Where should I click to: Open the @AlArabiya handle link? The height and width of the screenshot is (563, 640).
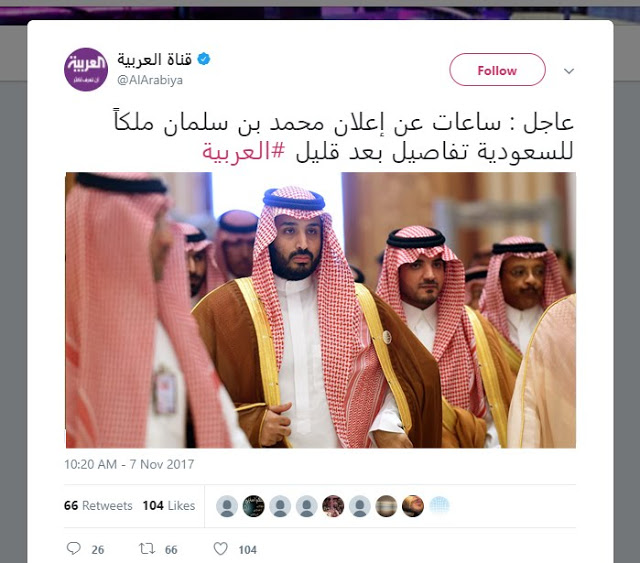[x=150, y=80]
